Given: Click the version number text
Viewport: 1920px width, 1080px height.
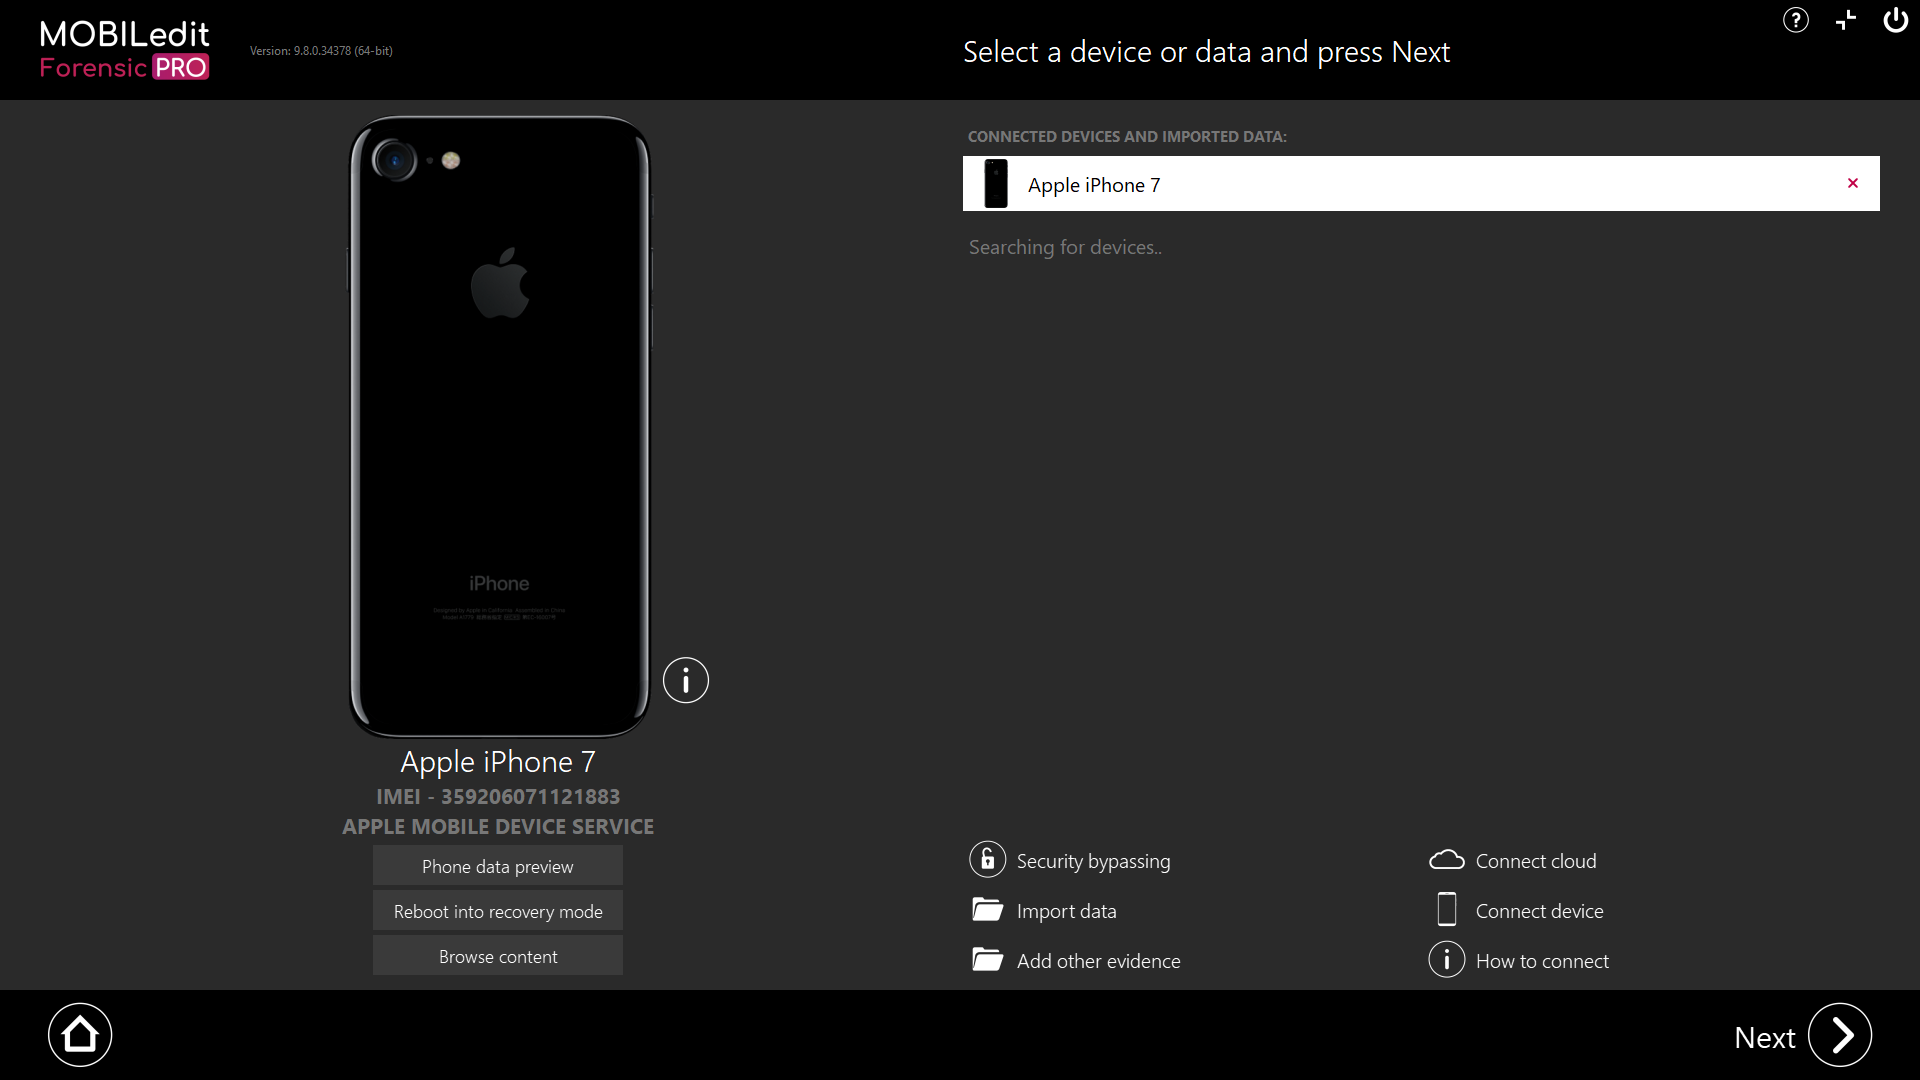Looking at the screenshot, I should (321, 51).
